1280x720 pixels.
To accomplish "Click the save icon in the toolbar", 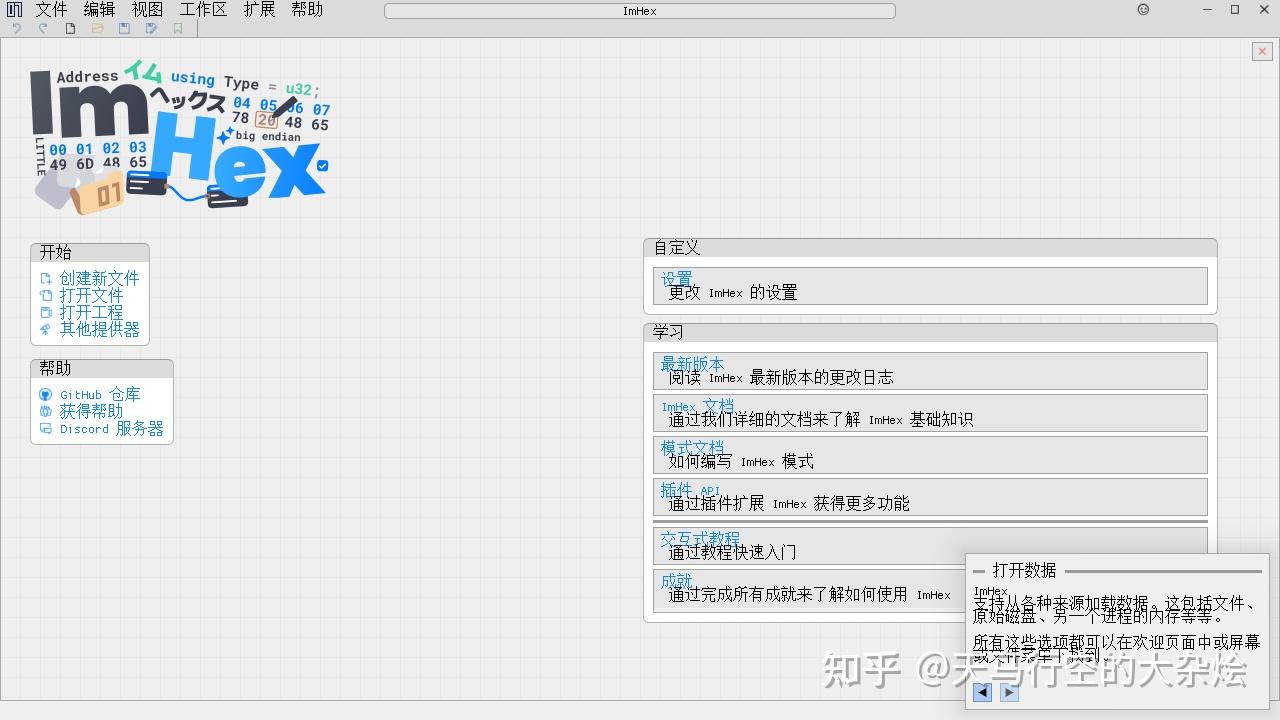I will click(124, 28).
